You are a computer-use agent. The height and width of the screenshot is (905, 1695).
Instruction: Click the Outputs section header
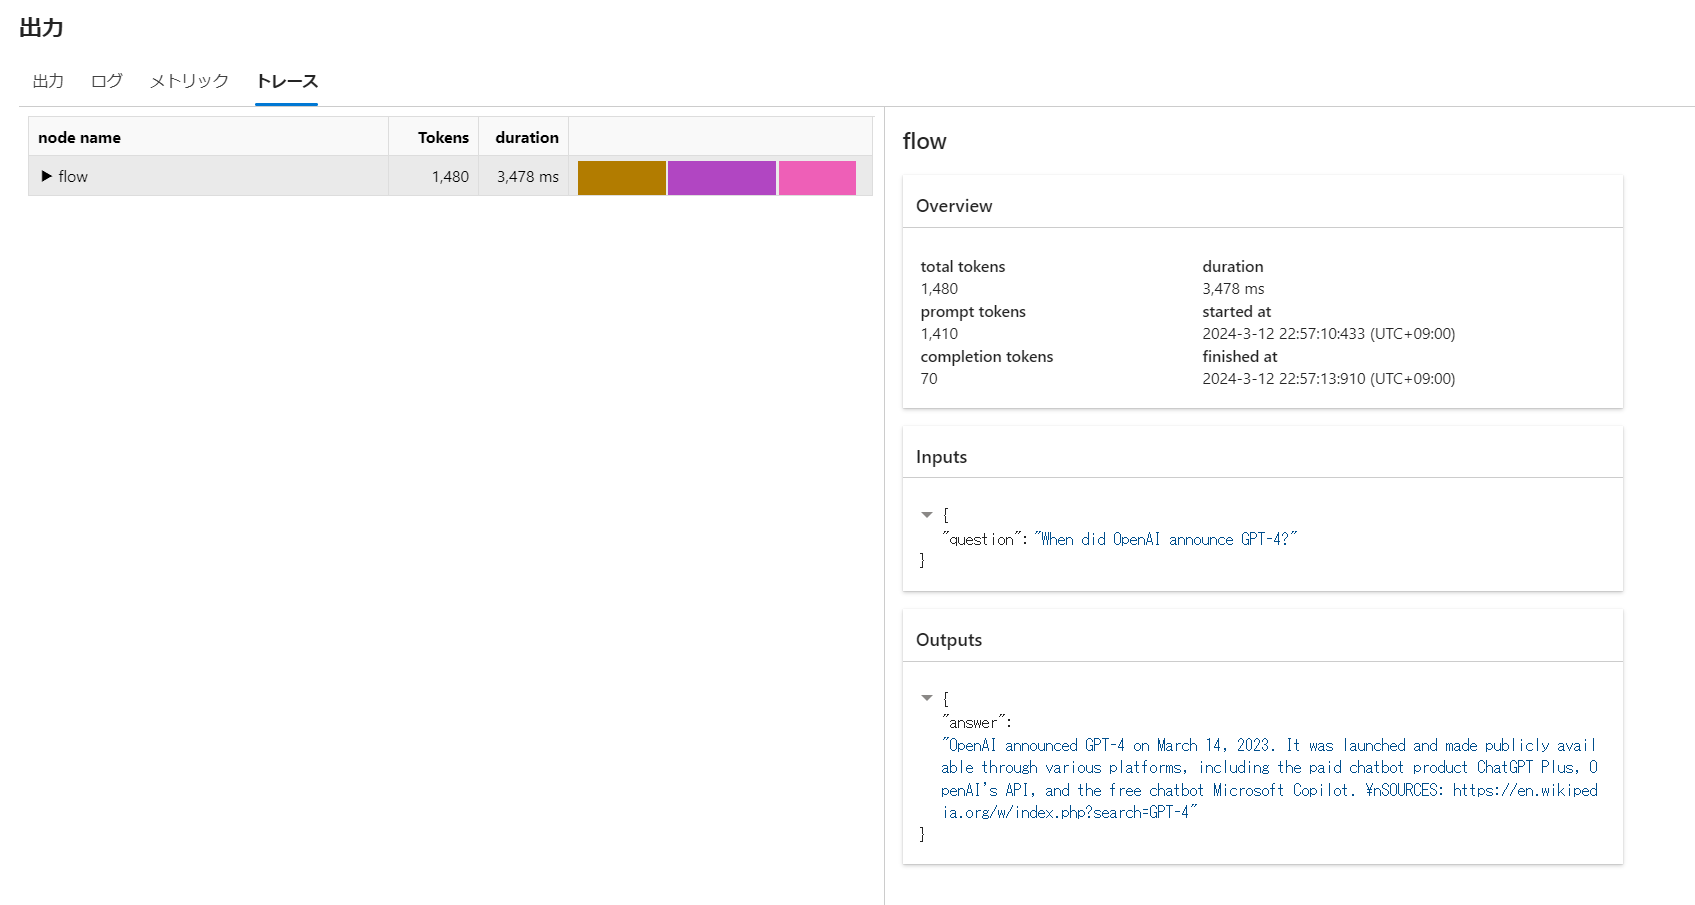click(949, 639)
